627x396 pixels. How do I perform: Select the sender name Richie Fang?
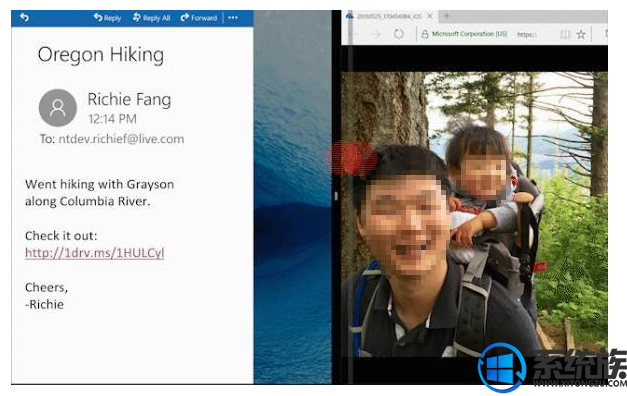(x=129, y=99)
